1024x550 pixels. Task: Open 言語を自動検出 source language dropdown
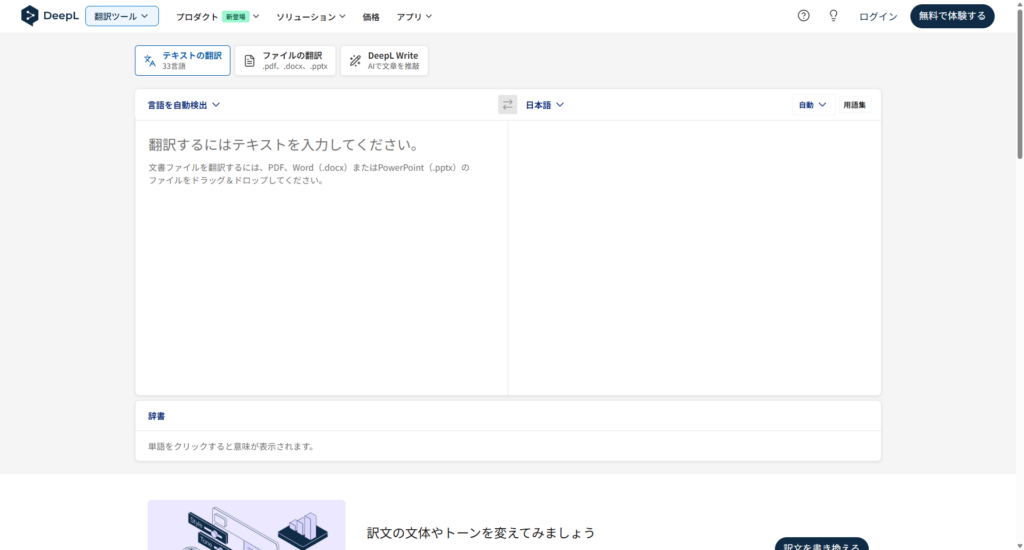pos(184,105)
